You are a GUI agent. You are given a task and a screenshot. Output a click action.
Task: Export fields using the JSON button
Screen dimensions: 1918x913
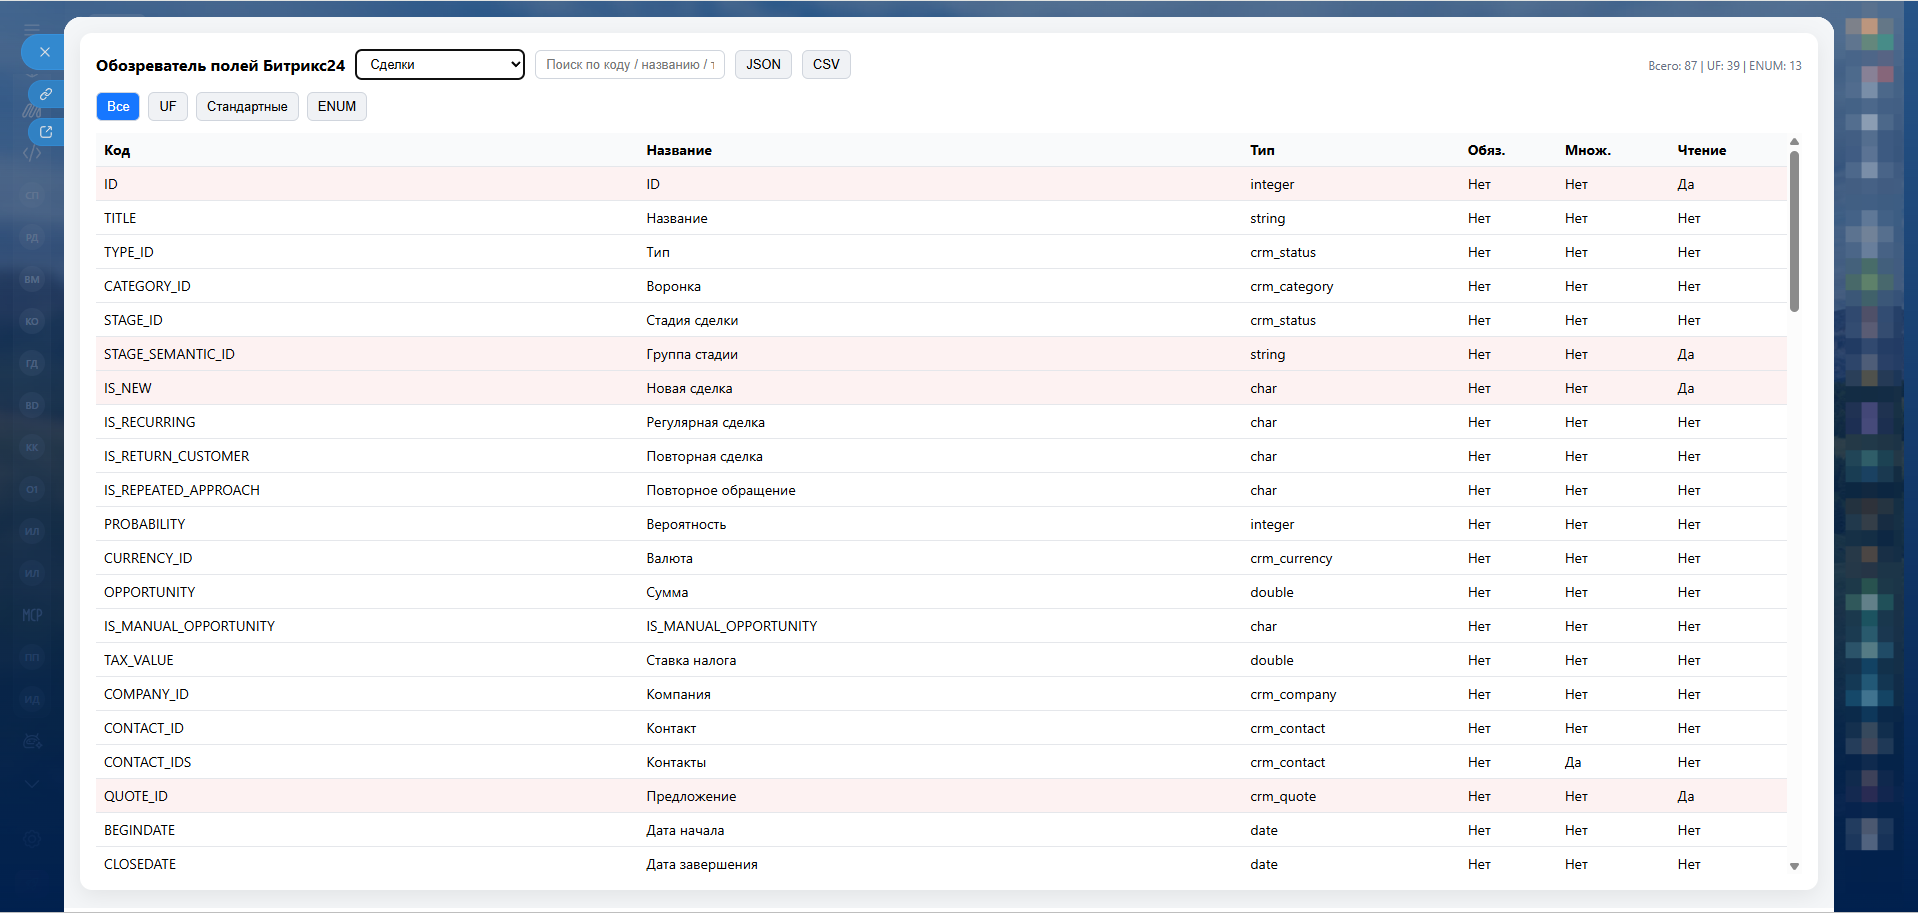click(x=763, y=64)
